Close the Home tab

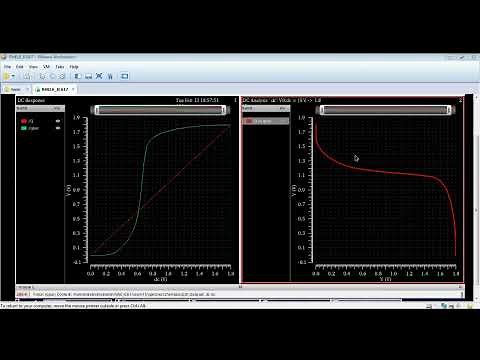(28, 89)
